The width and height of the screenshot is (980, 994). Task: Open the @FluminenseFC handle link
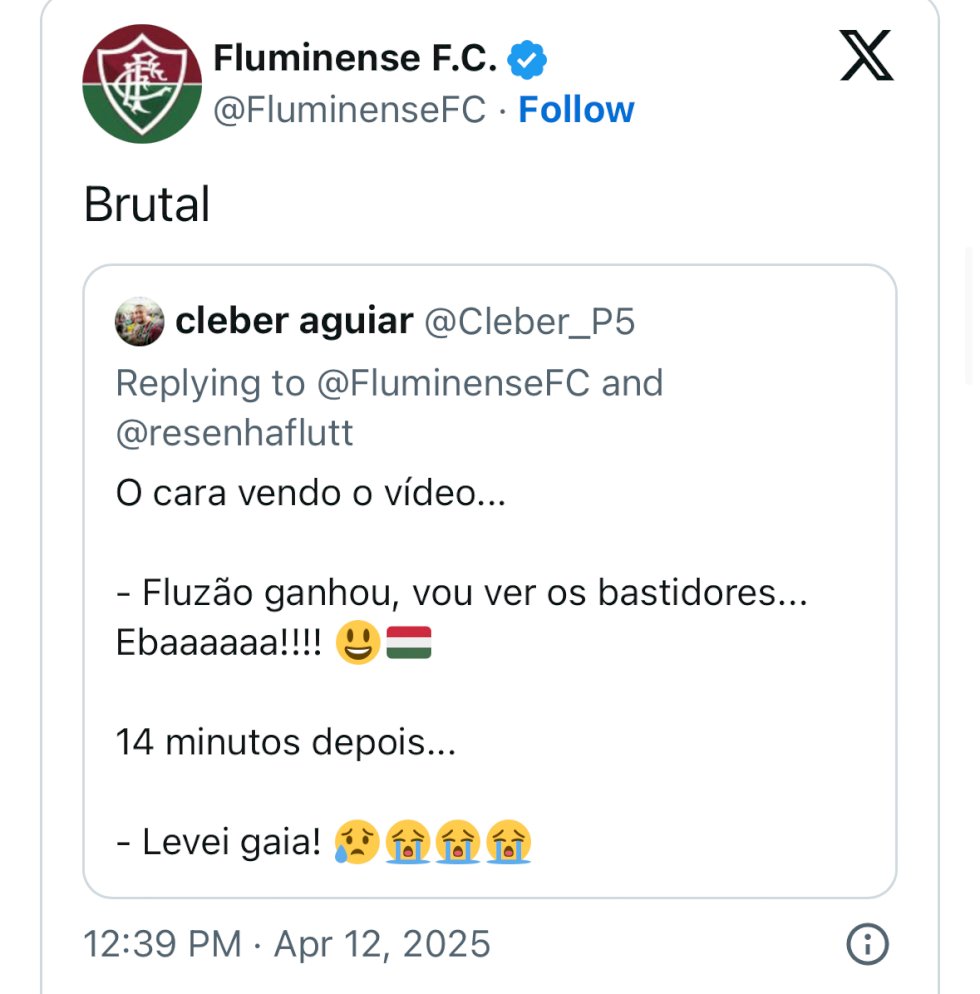350,110
